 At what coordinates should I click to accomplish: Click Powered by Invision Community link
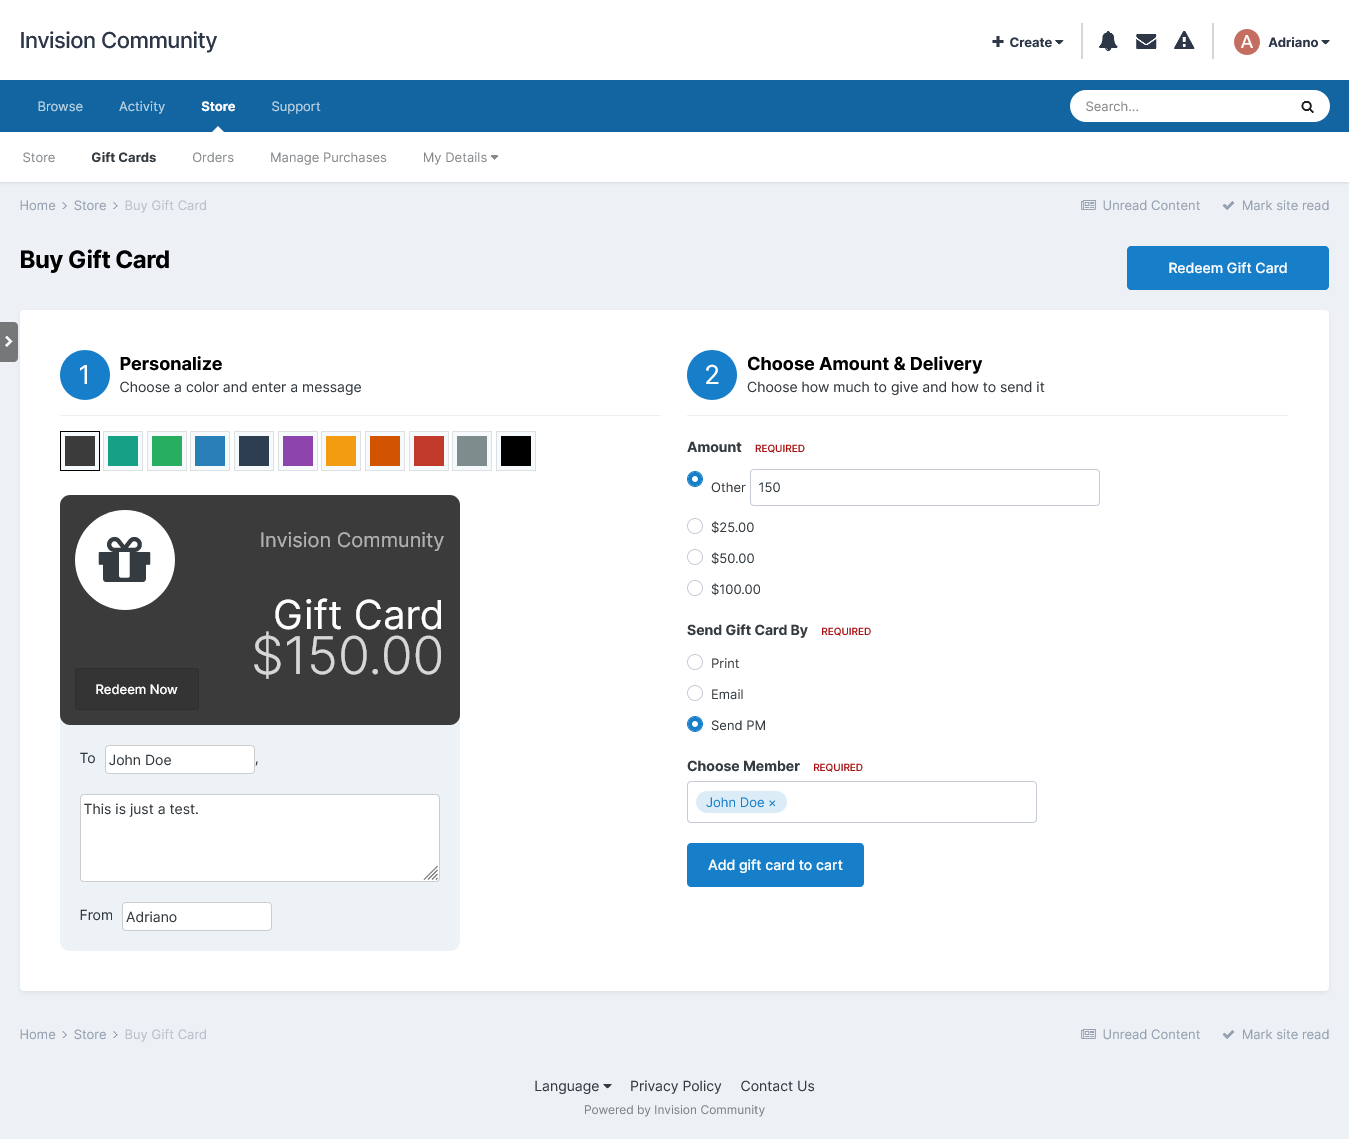[674, 1110]
